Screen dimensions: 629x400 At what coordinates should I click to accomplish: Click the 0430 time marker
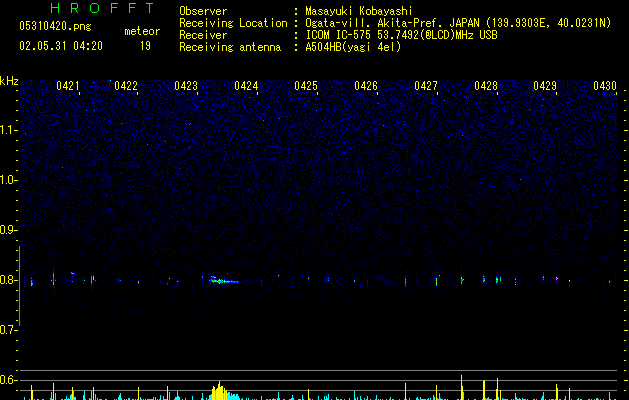605,86
